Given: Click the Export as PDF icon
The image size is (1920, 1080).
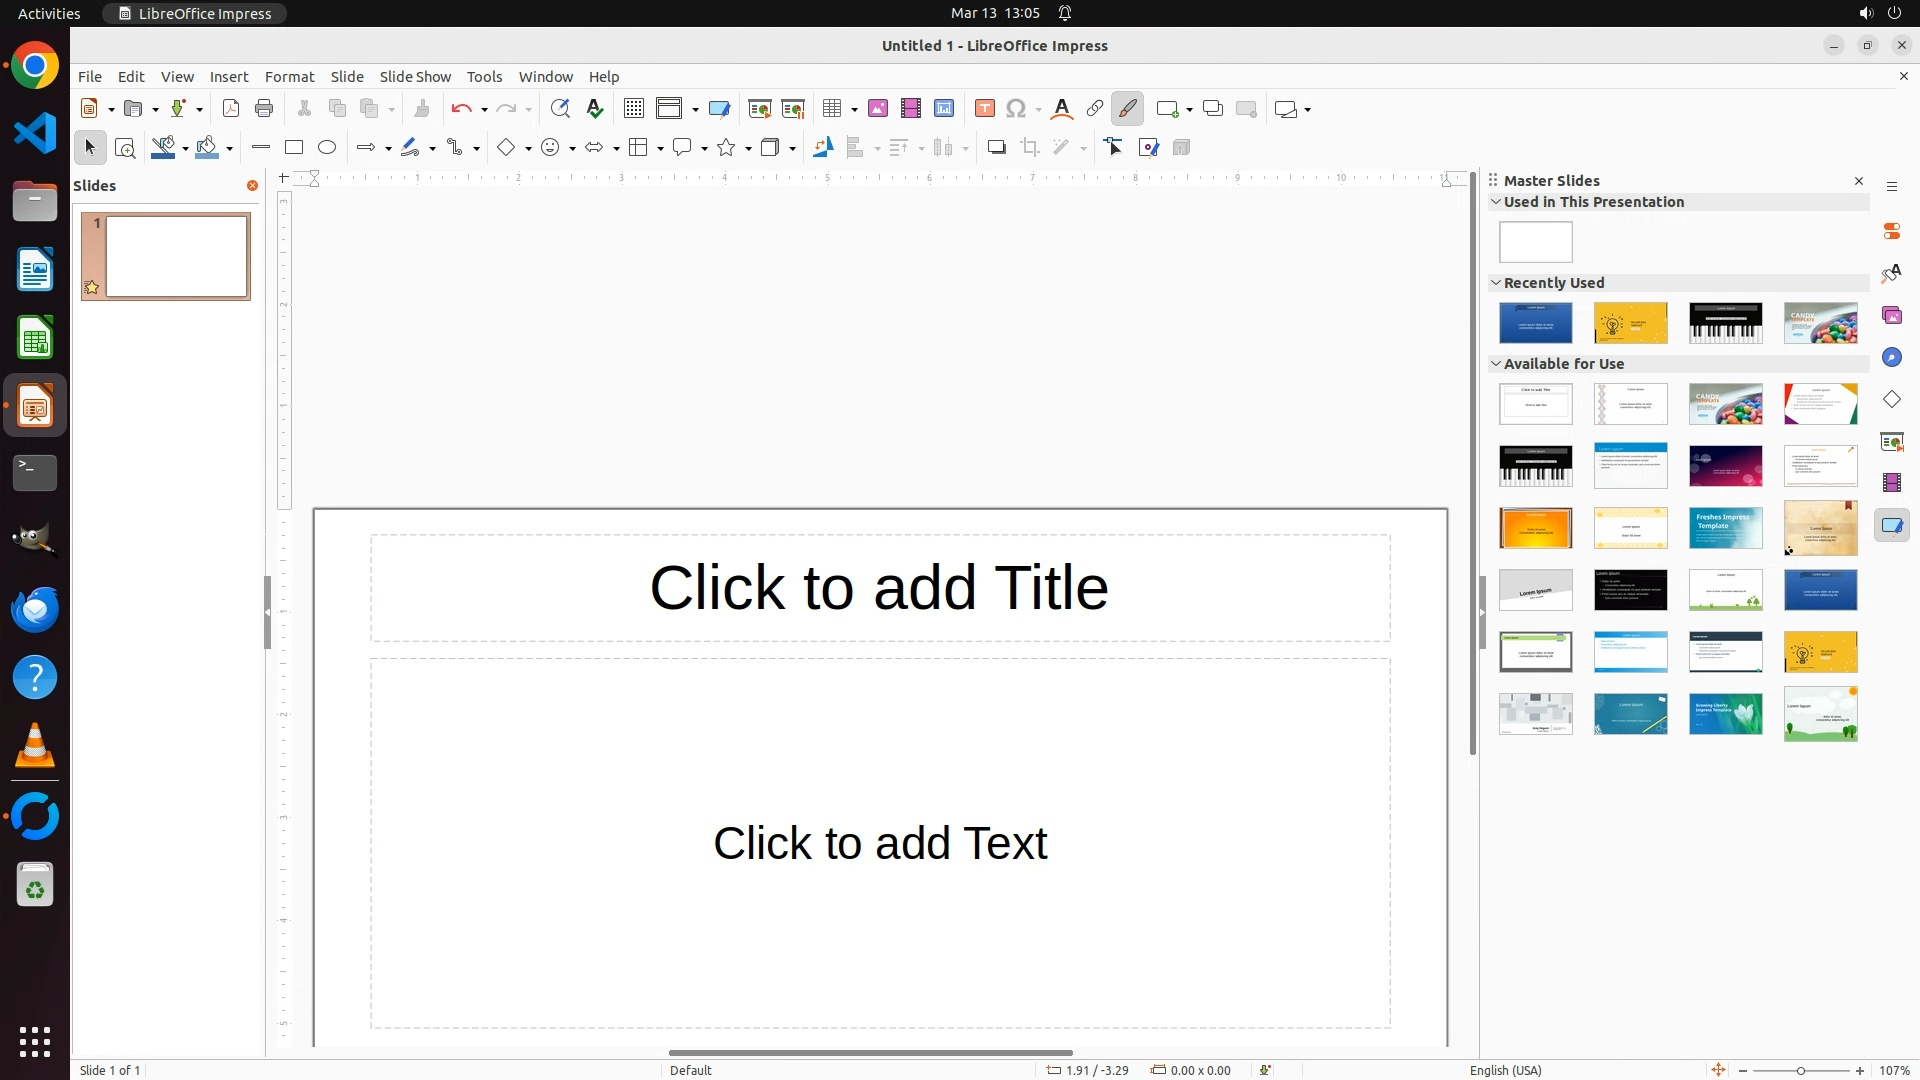Looking at the screenshot, I should tap(231, 109).
